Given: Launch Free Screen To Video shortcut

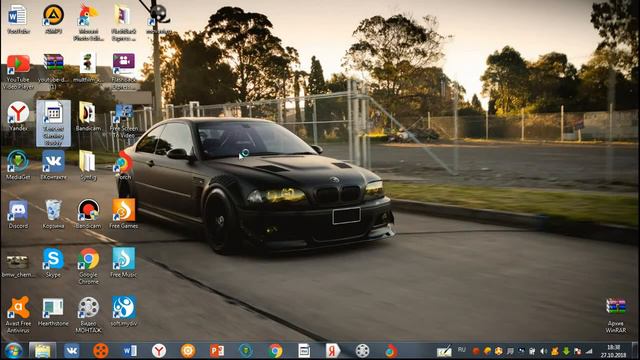Looking at the screenshot, I should (124, 120).
